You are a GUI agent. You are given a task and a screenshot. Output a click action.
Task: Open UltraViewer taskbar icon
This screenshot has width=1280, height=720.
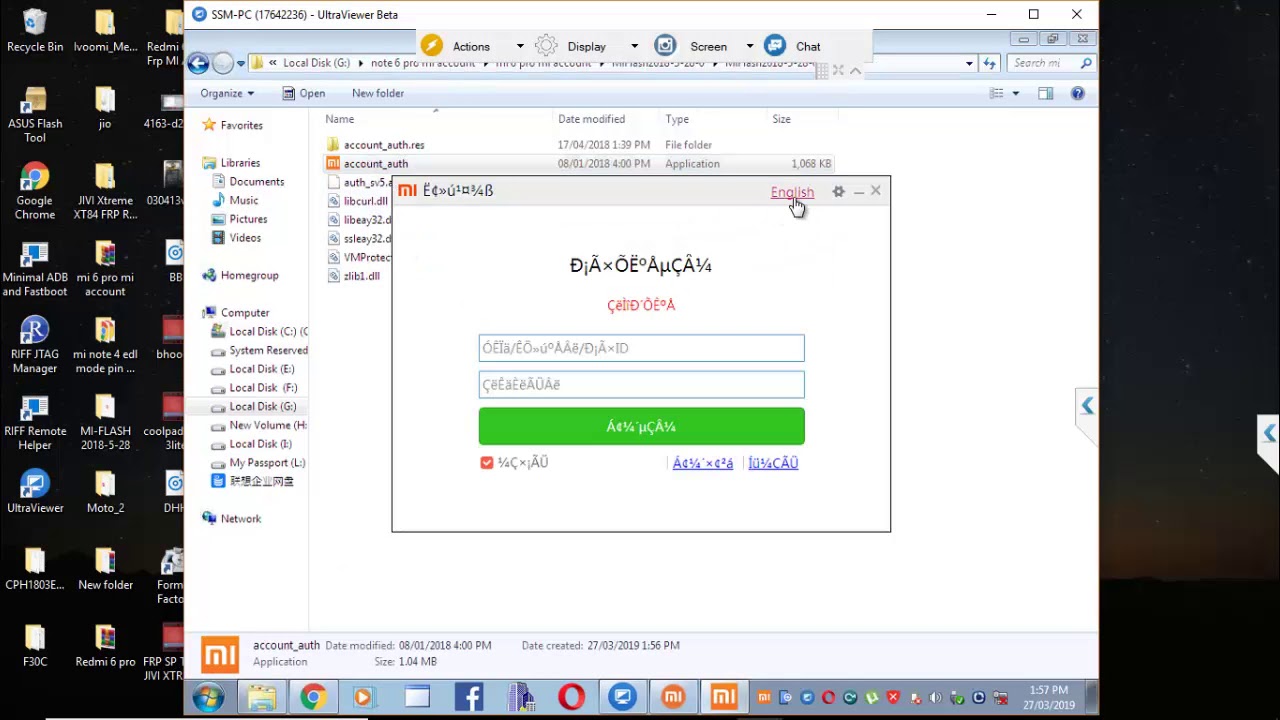point(623,697)
